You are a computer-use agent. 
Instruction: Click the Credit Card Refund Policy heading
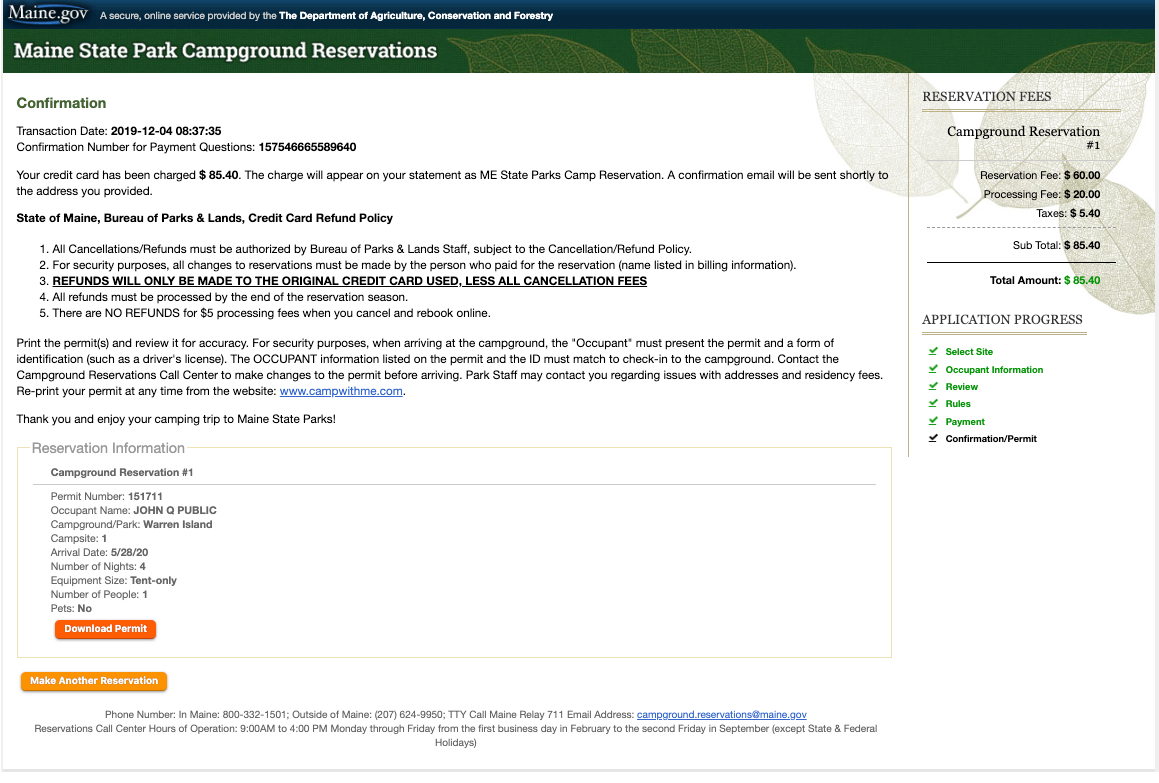[x=205, y=218]
